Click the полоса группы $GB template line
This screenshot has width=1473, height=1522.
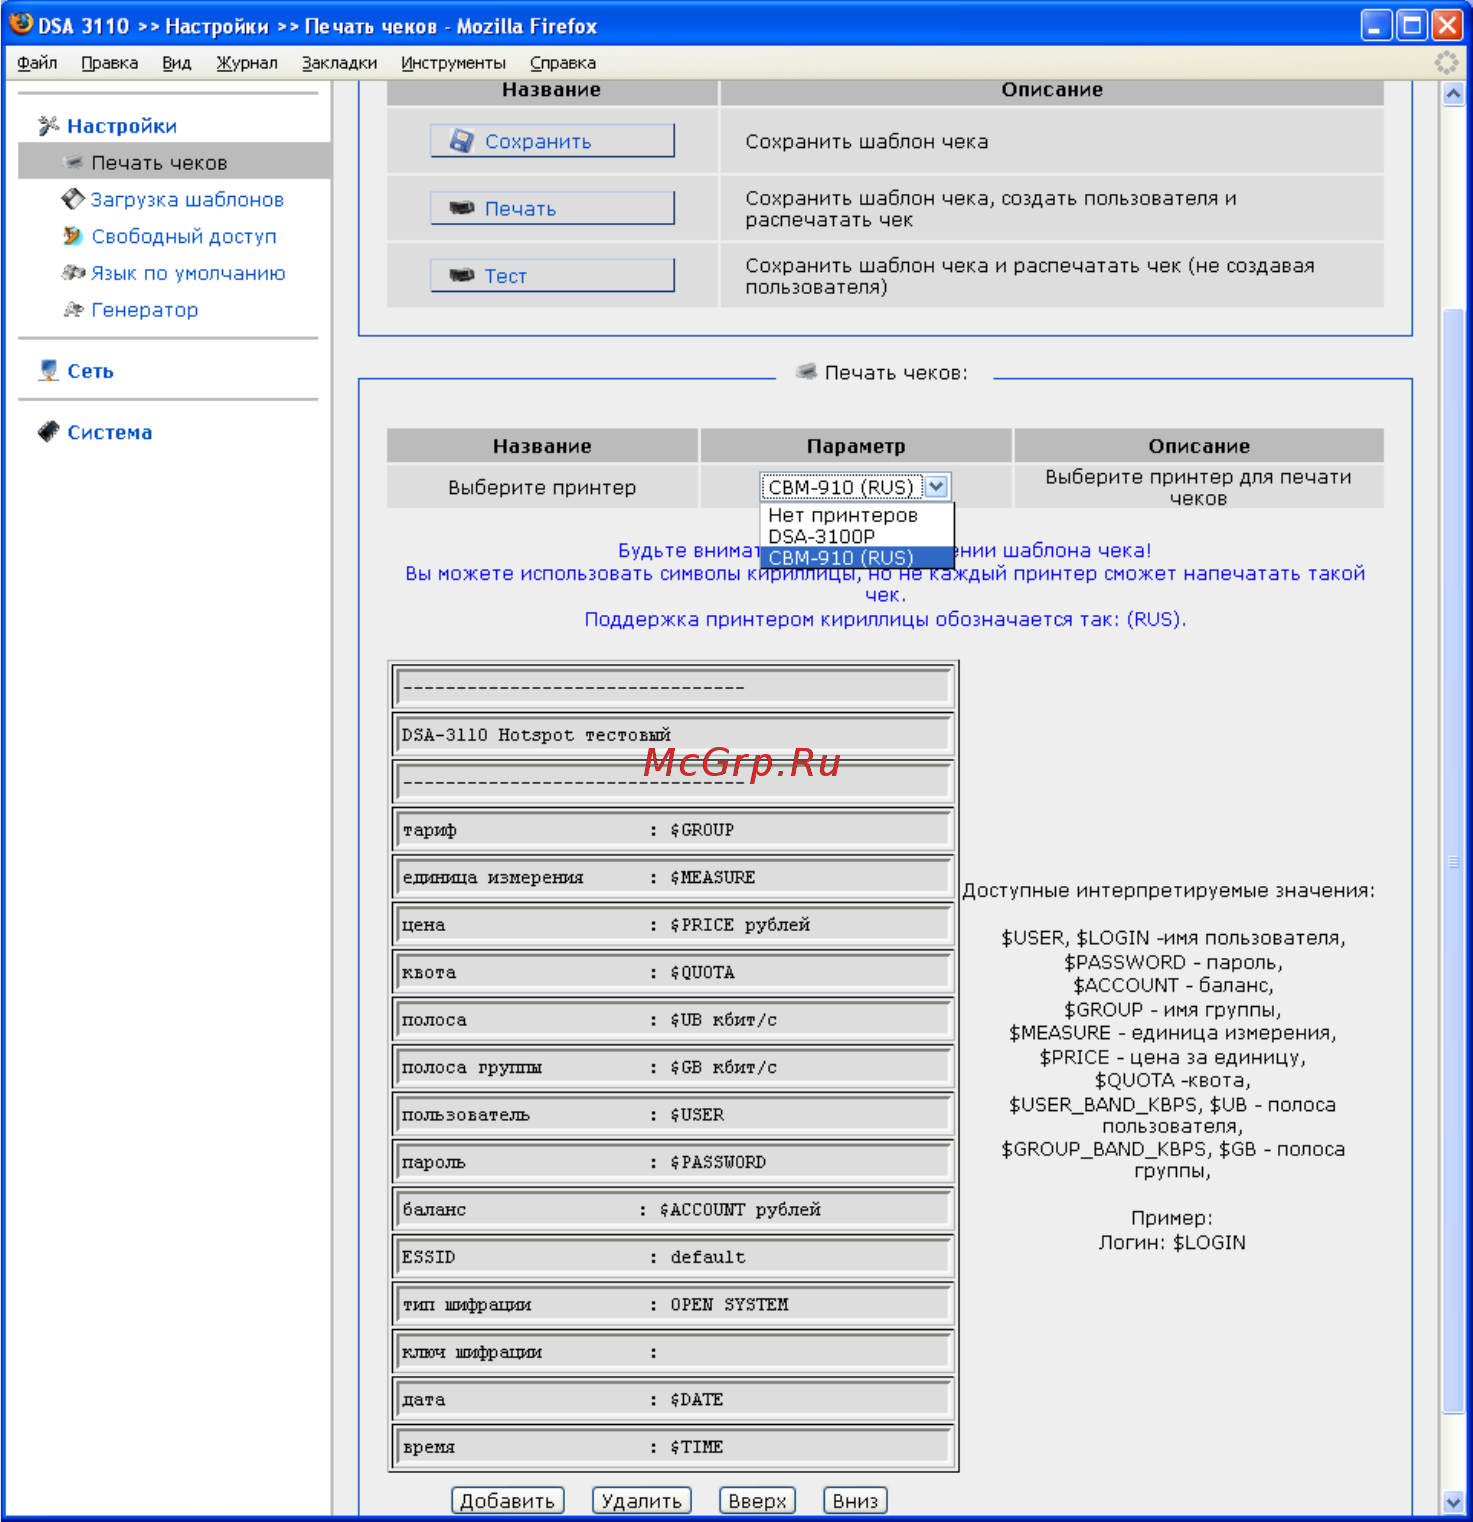[674, 1067]
